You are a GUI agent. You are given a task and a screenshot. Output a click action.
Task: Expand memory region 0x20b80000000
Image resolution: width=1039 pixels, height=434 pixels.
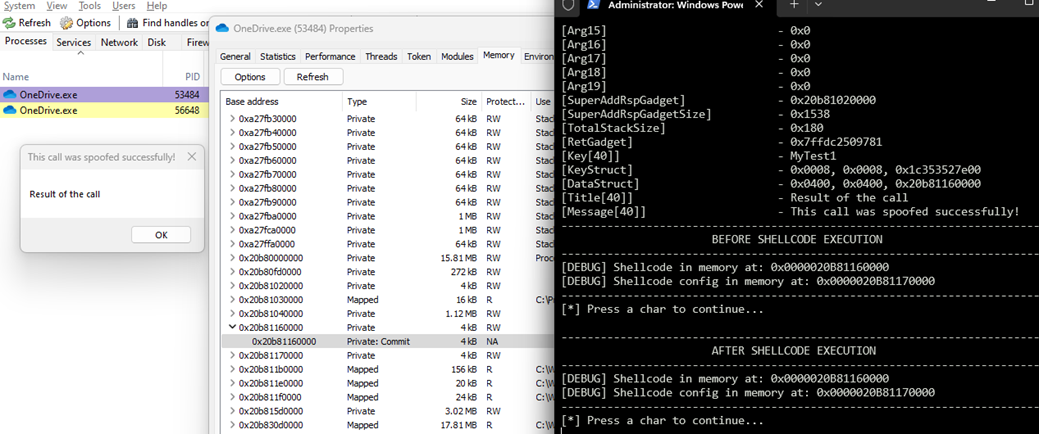[232, 258]
